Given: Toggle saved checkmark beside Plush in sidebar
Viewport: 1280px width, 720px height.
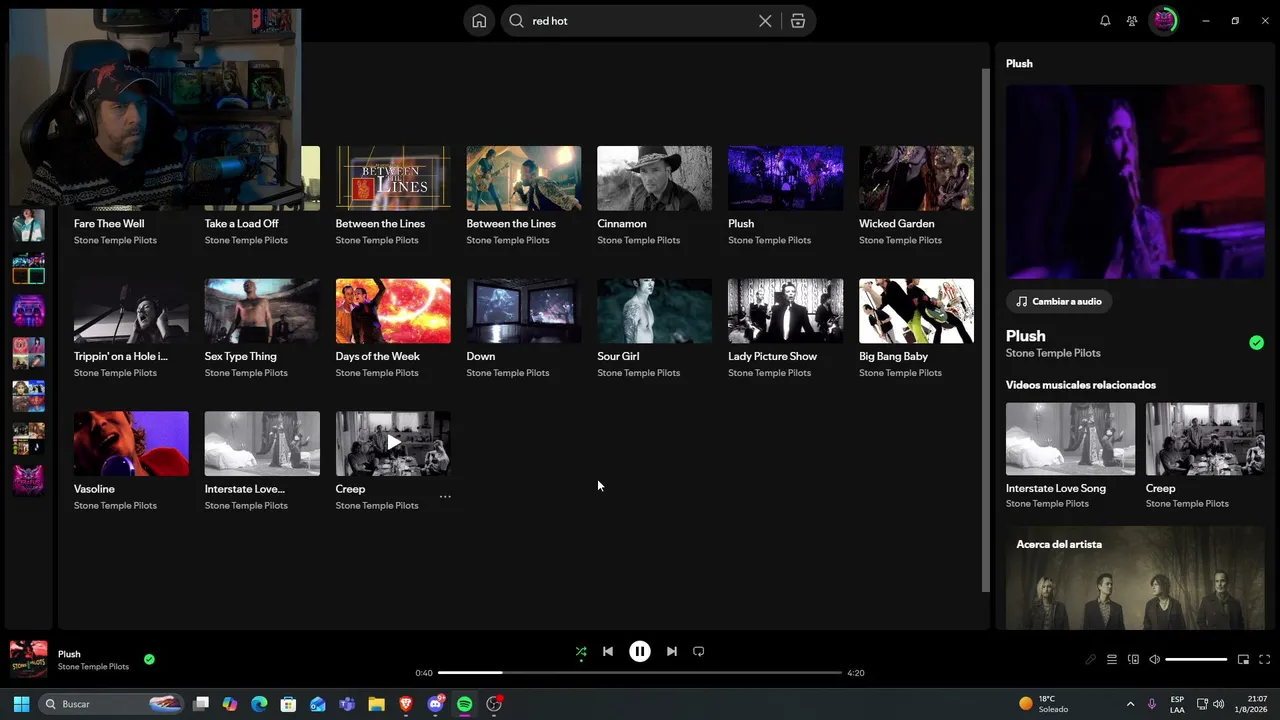Looking at the screenshot, I should (x=1257, y=343).
